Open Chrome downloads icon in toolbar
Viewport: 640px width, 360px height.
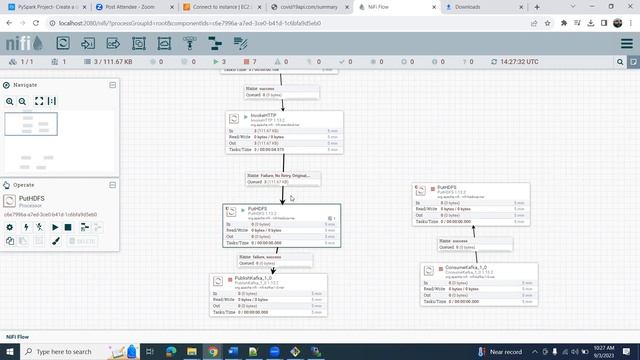[x=591, y=23]
